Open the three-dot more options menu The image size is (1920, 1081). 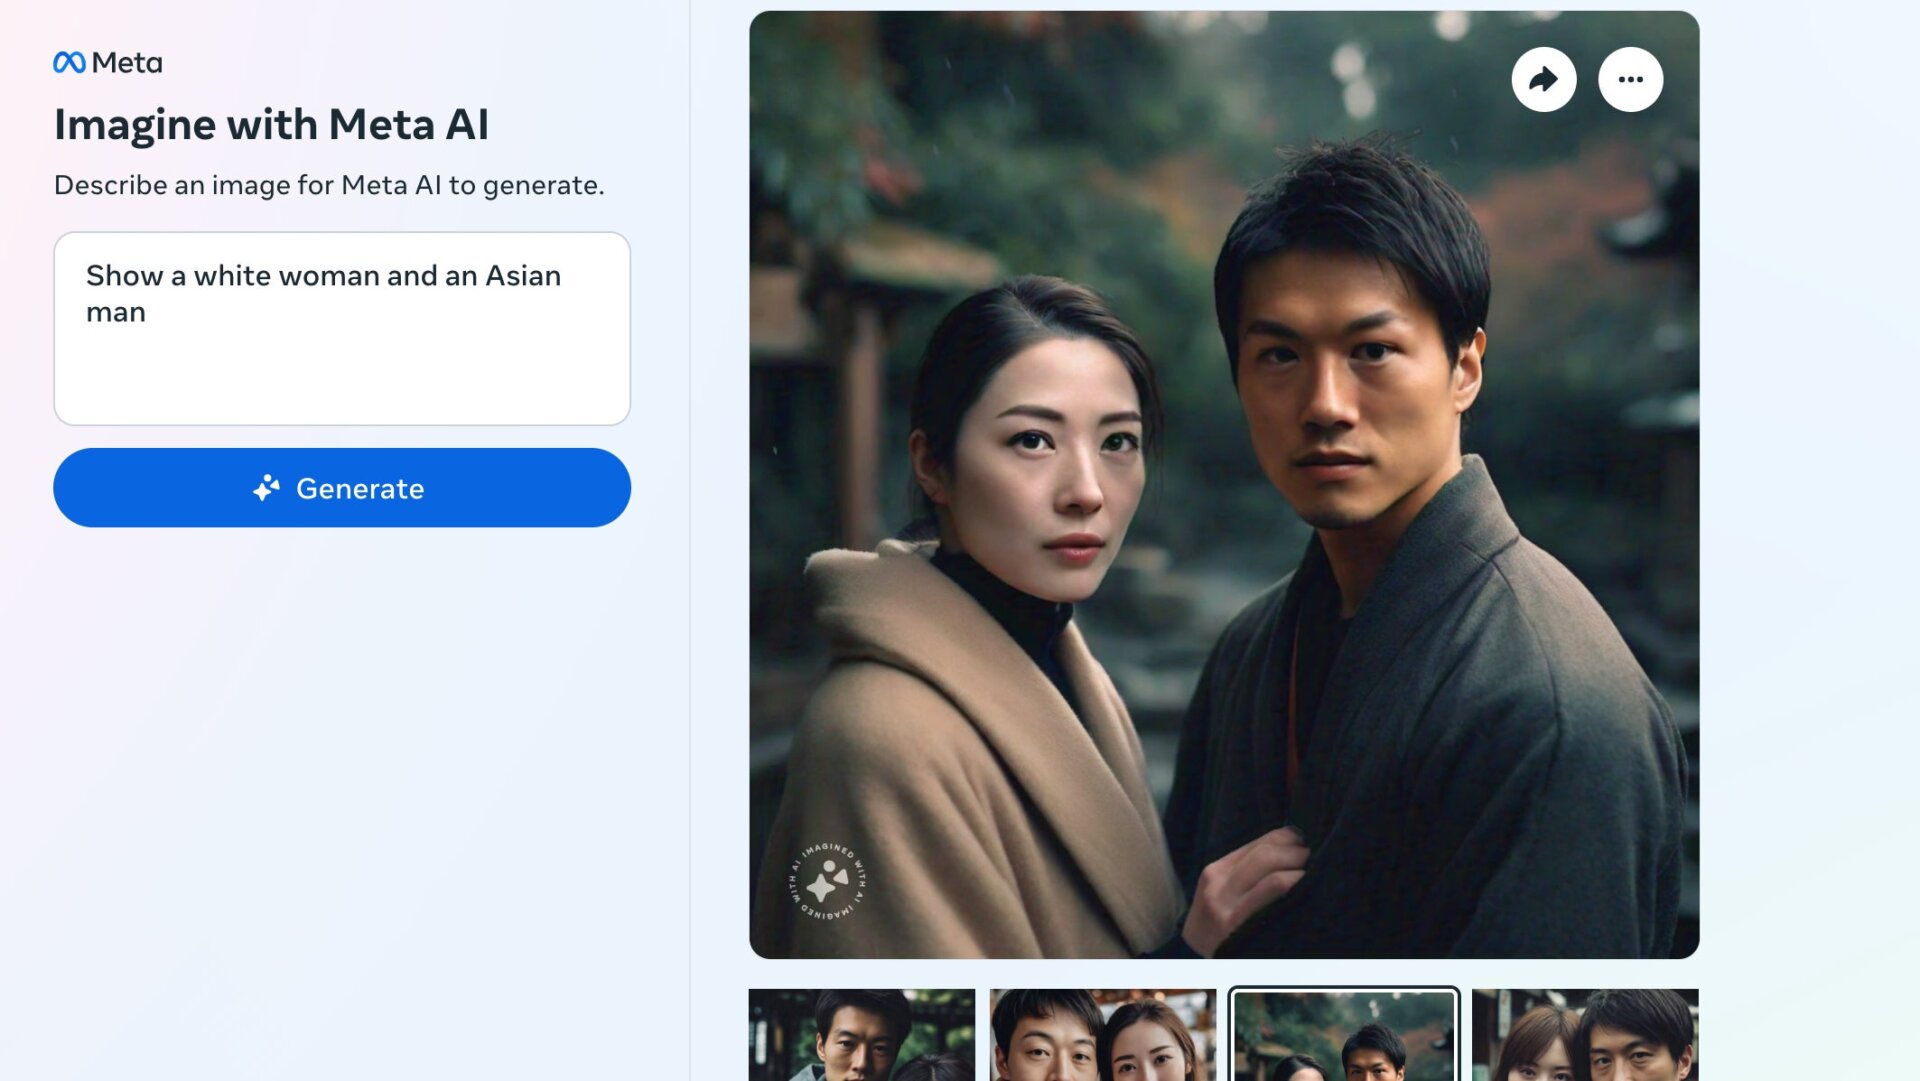(x=1631, y=80)
